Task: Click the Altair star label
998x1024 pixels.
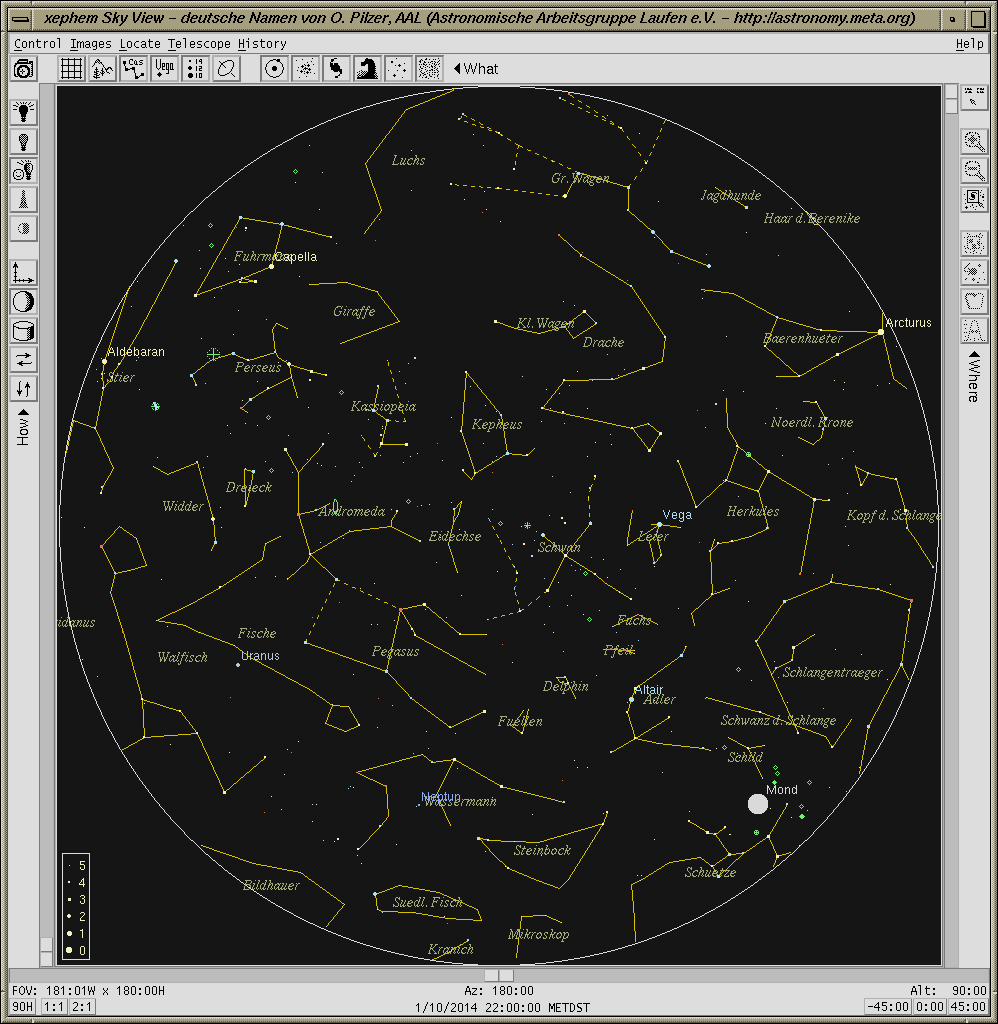Action: pyautogui.click(x=648, y=690)
